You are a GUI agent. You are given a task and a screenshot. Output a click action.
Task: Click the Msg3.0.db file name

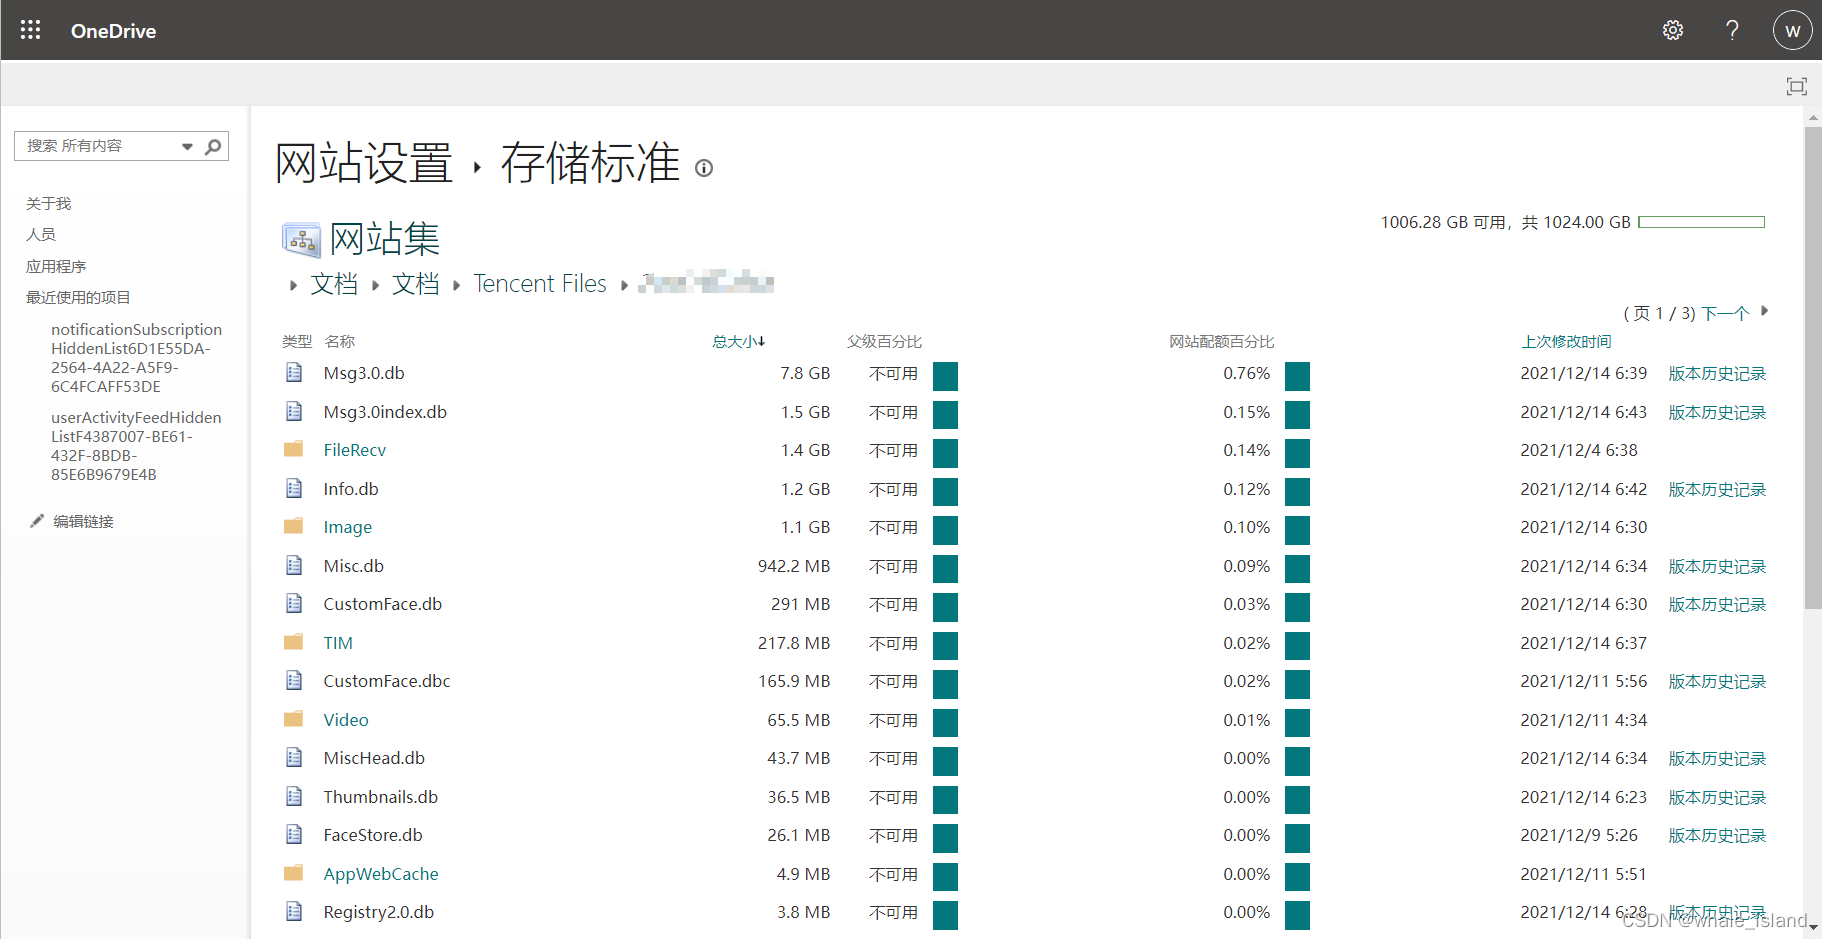(x=364, y=373)
